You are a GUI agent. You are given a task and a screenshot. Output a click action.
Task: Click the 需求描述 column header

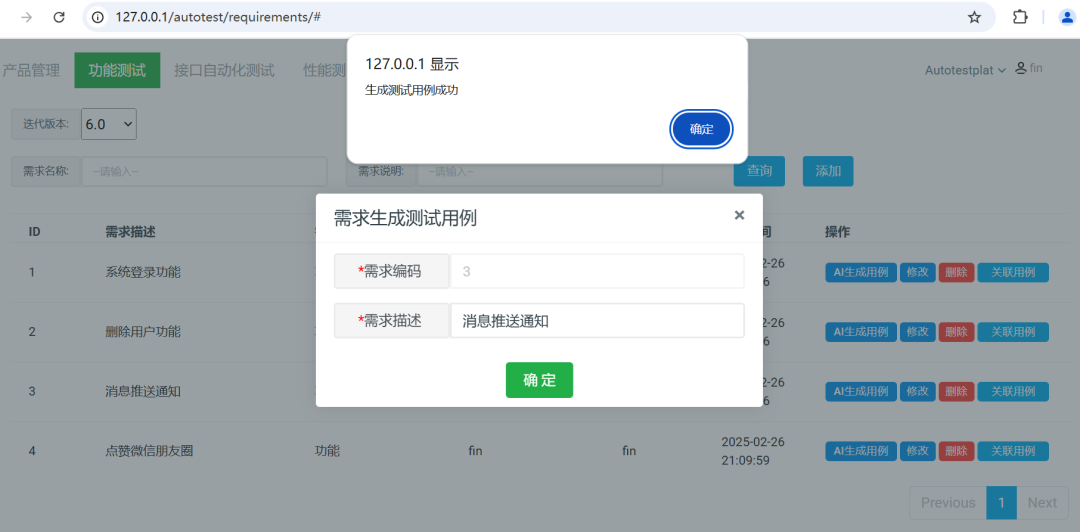(x=131, y=232)
